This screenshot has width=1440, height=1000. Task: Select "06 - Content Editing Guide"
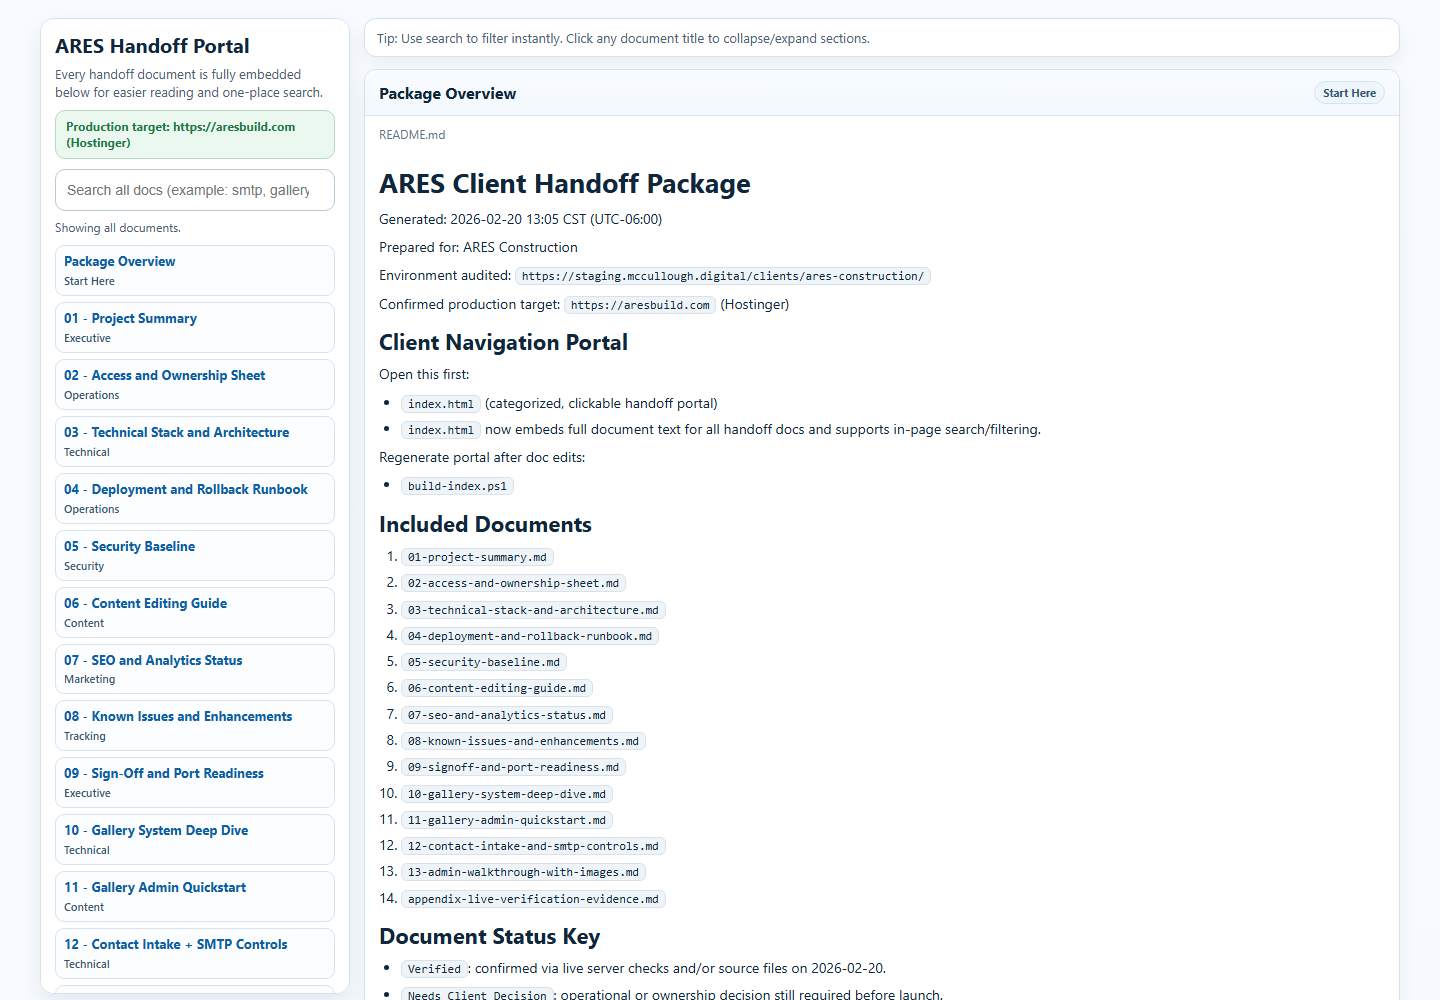(x=144, y=603)
